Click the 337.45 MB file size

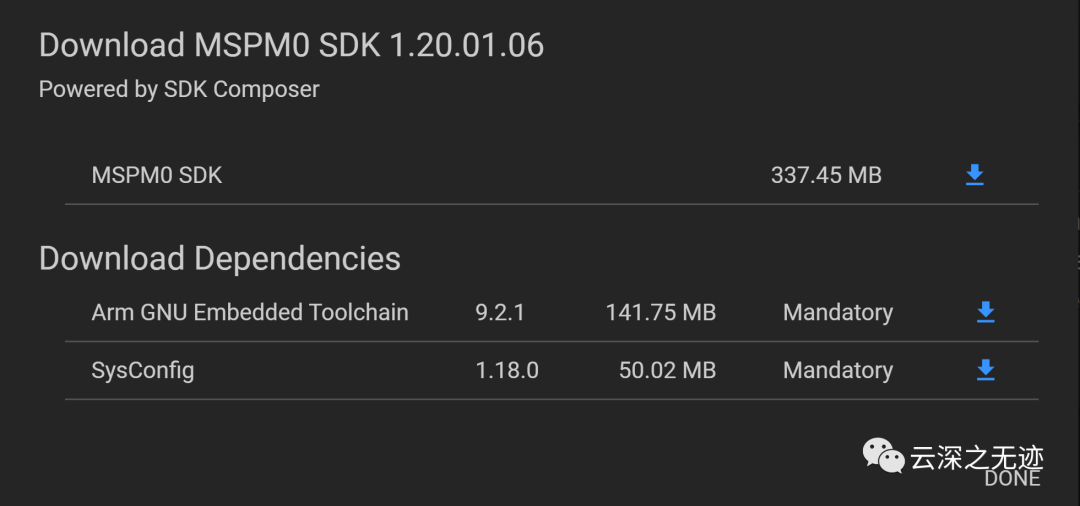click(x=826, y=176)
